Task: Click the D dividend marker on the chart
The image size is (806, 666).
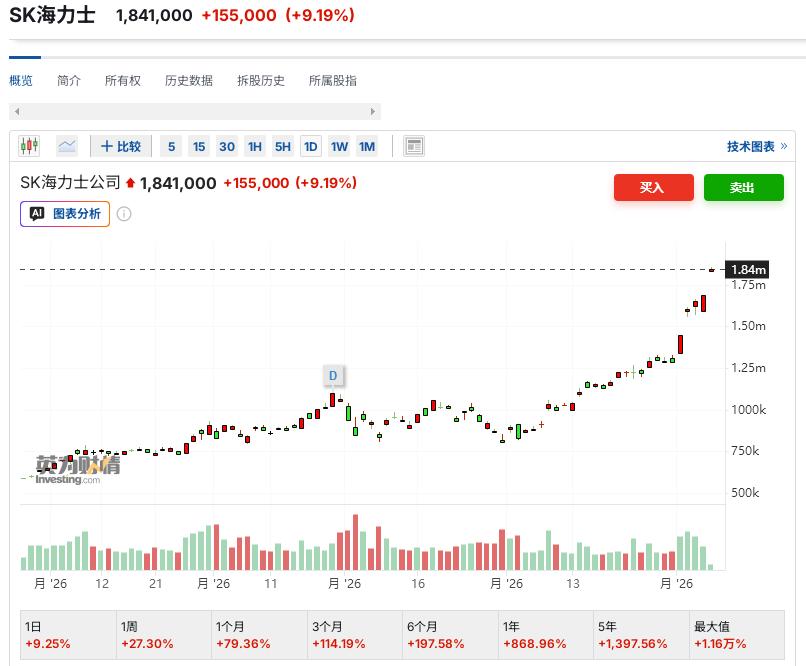Action: click(x=333, y=376)
